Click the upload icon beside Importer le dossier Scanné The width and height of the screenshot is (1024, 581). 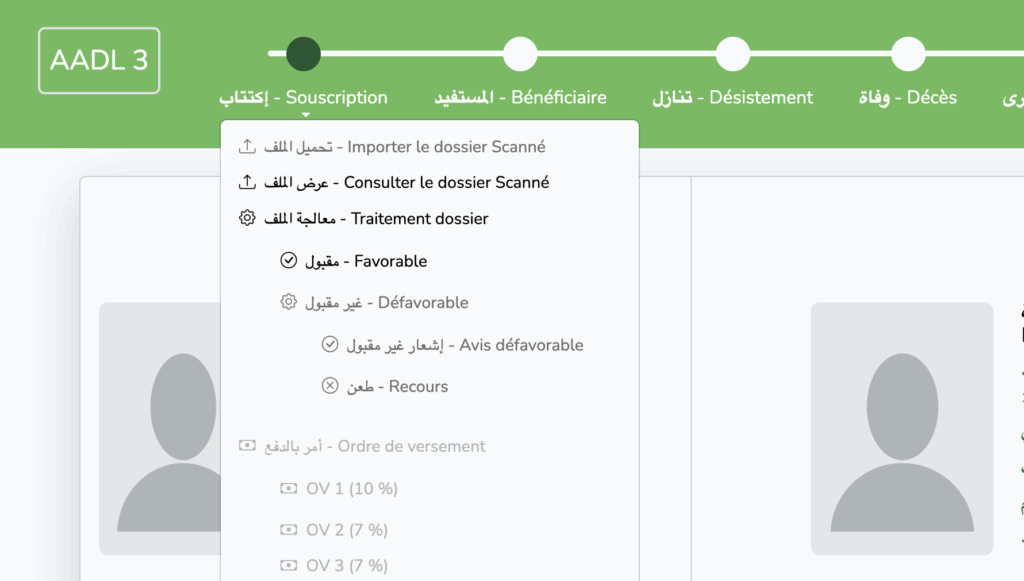coord(247,147)
